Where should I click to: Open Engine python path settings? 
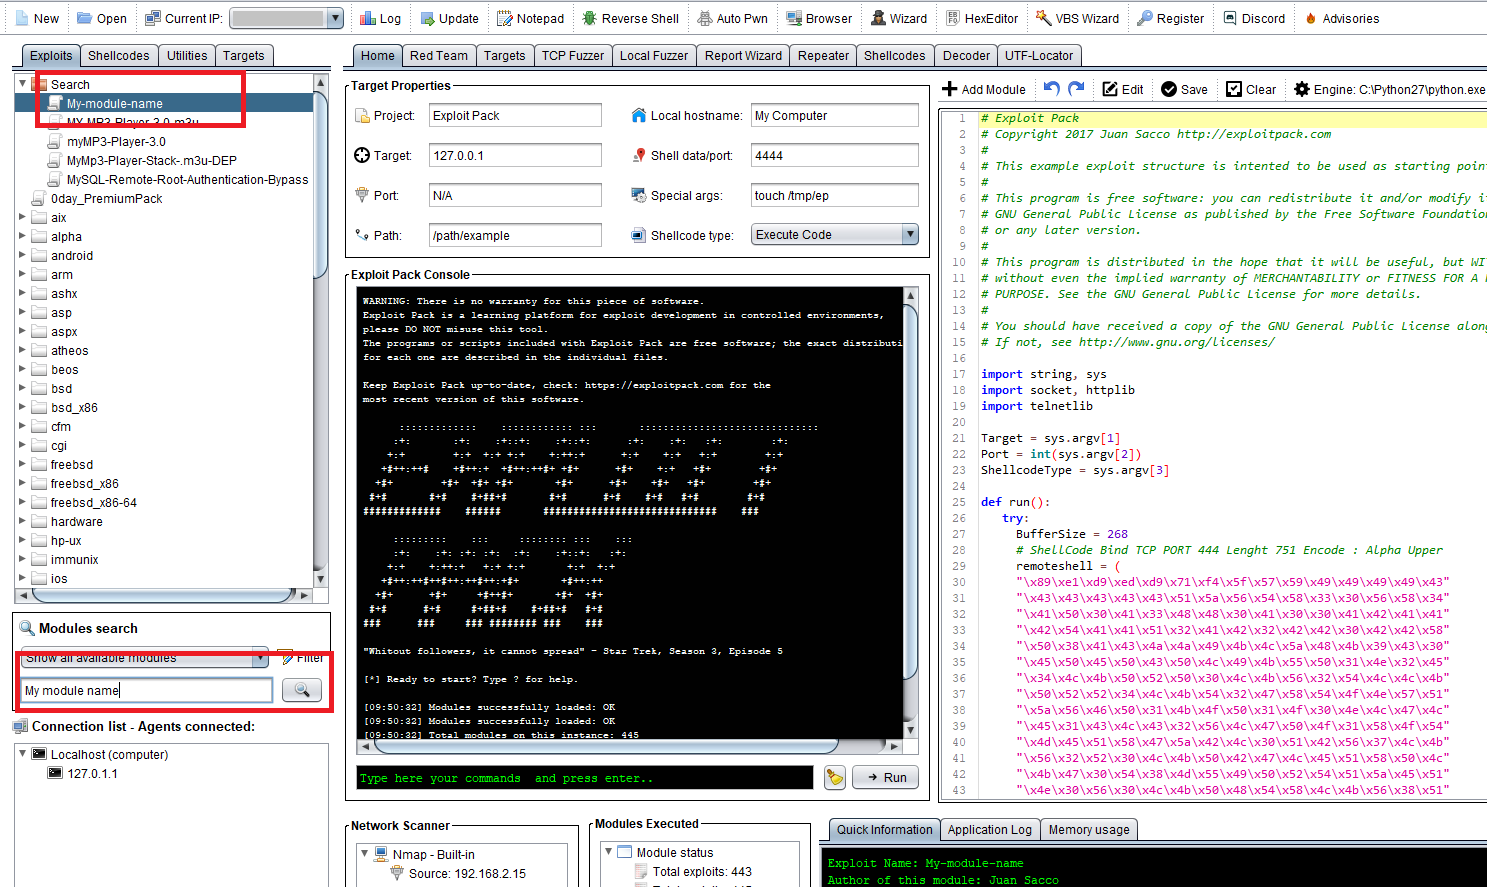pos(1389,89)
